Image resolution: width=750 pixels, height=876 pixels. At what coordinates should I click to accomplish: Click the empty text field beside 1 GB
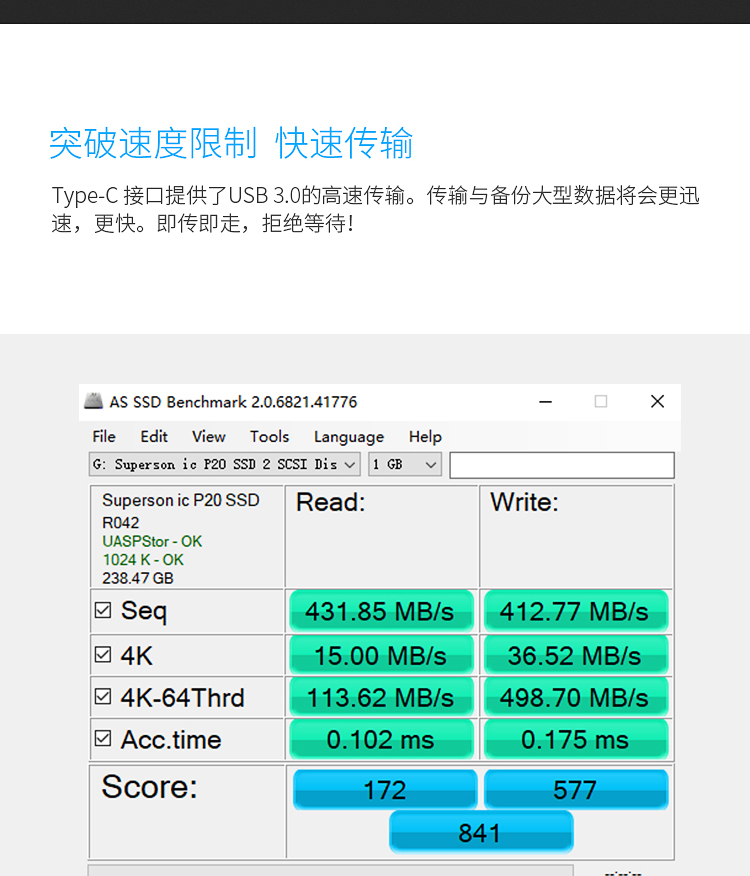pyautogui.click(x=562, y=465)
